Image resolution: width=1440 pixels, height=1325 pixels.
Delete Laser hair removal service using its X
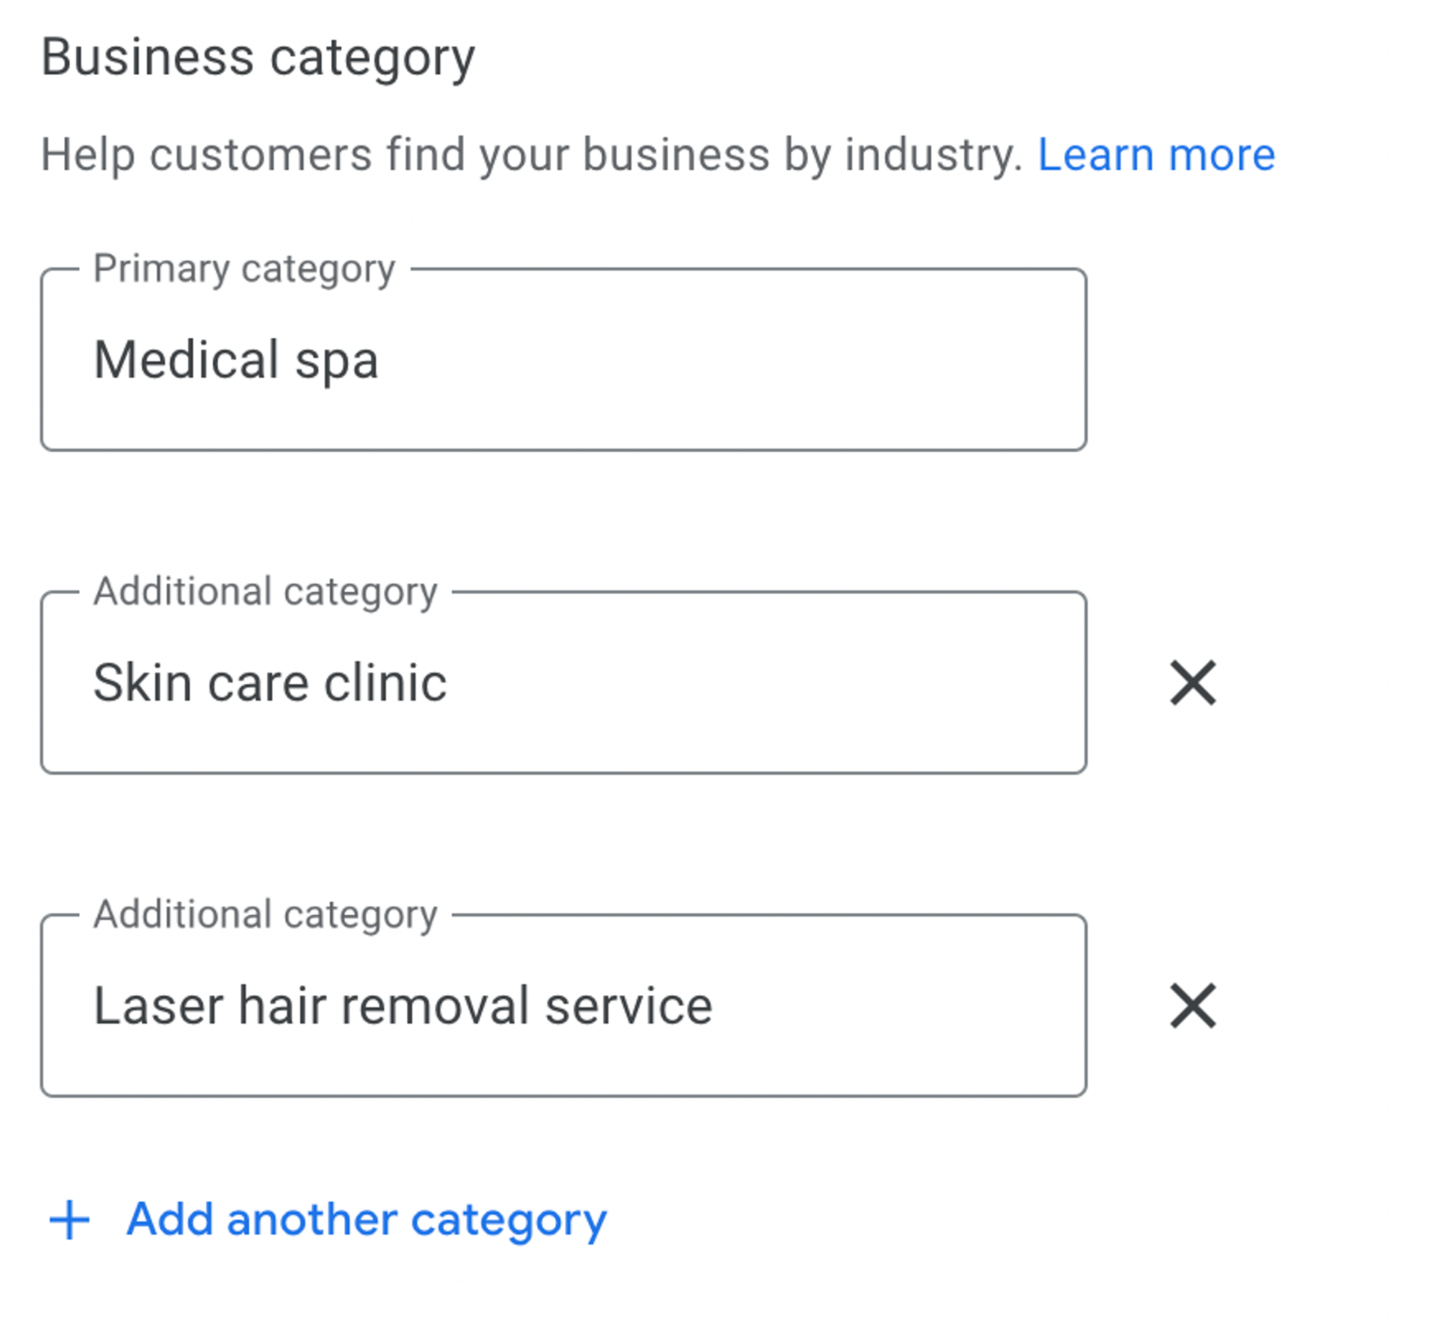click(x=1192, y=1005)
